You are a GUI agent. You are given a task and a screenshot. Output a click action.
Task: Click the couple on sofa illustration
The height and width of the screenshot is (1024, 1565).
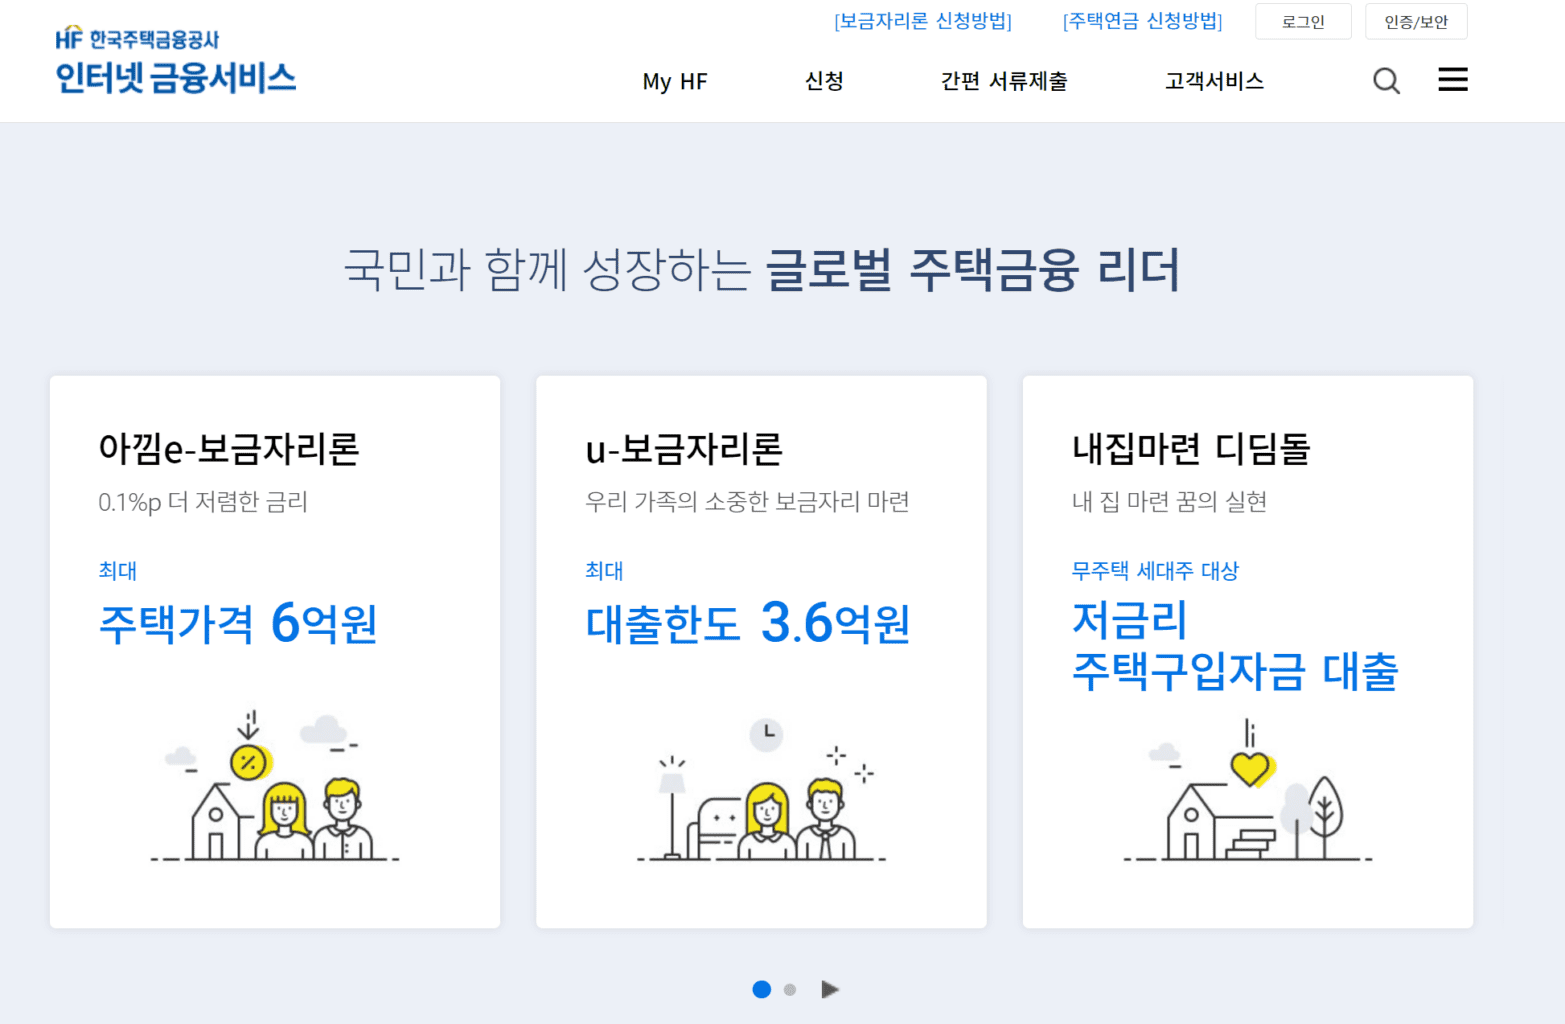click(761, 790)
